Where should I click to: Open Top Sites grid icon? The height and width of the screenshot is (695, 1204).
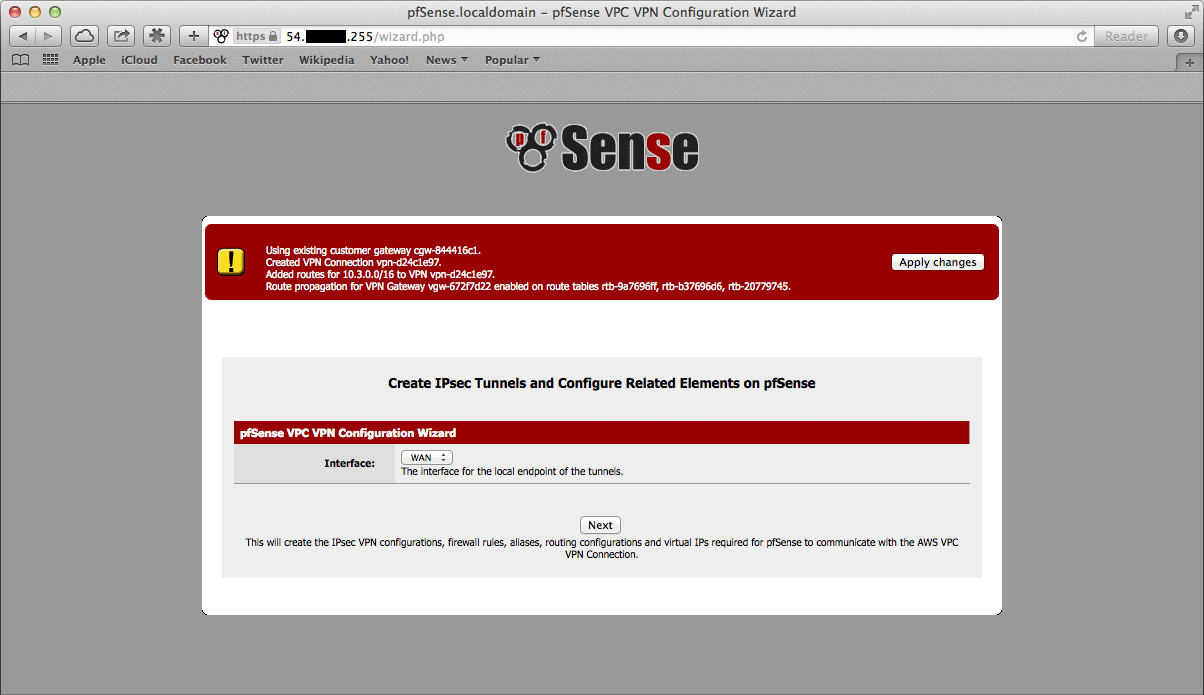(50, 60)
